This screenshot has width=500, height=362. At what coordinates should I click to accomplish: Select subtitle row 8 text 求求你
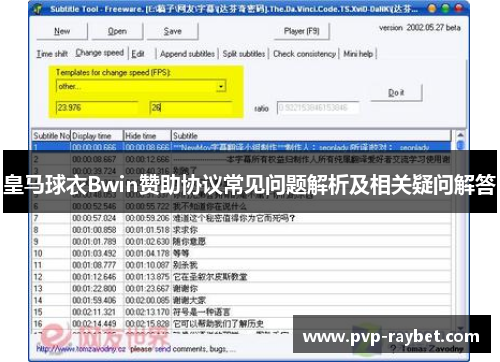click(185, 230)
